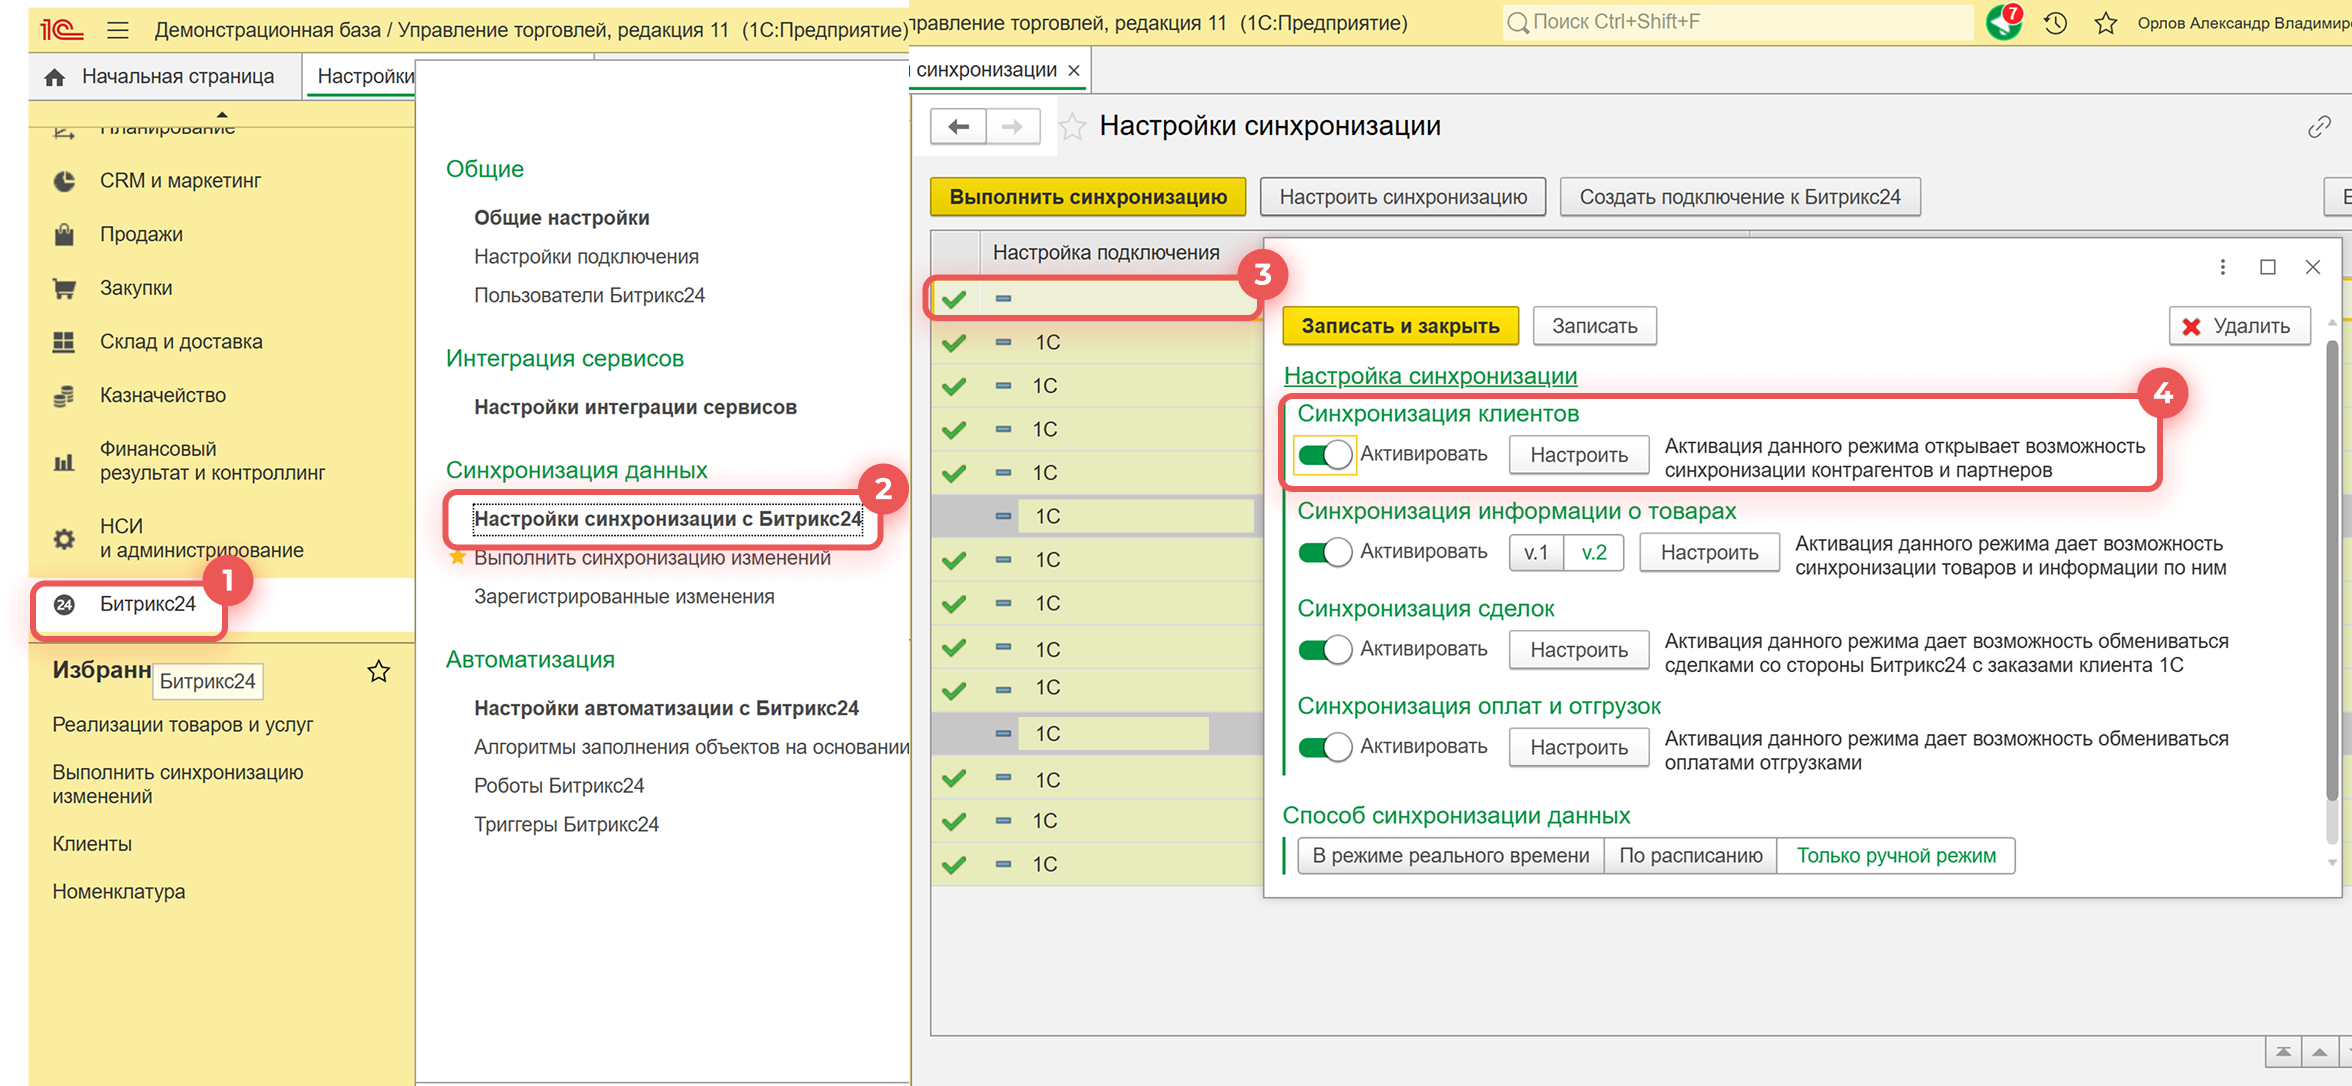The width and height of the screenshot is (2352, 1086).
Task: Click Настроить синхронизацию button
Action: click(x=1403, y=197)
